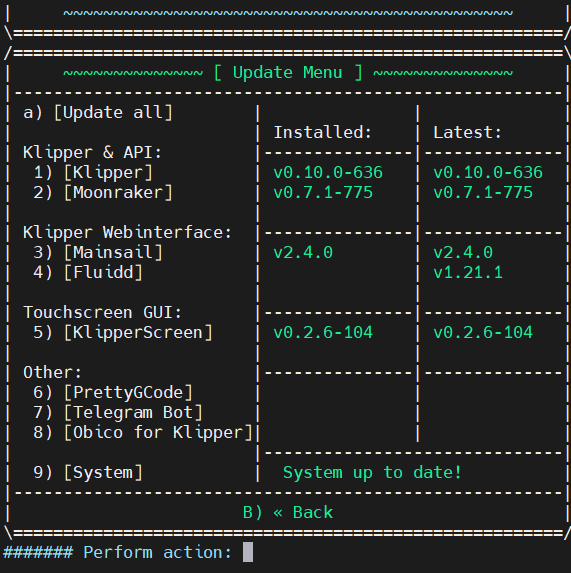The height and width of the screenshot is (573, 571).
Task: Click the Touchscreen GUI section heading
Action: click(102, 312)
